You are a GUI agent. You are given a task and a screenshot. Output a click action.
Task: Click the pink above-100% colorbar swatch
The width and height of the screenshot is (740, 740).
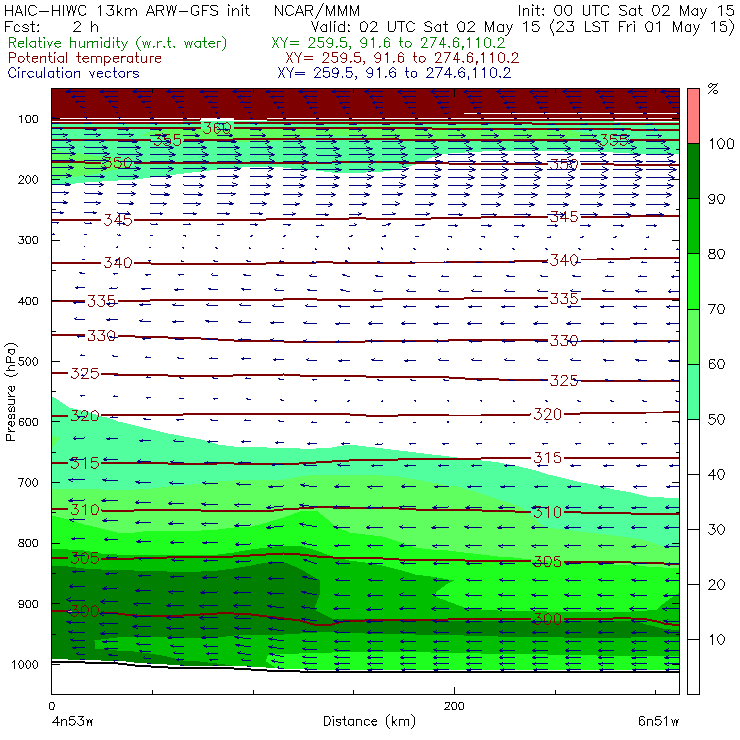693,116
